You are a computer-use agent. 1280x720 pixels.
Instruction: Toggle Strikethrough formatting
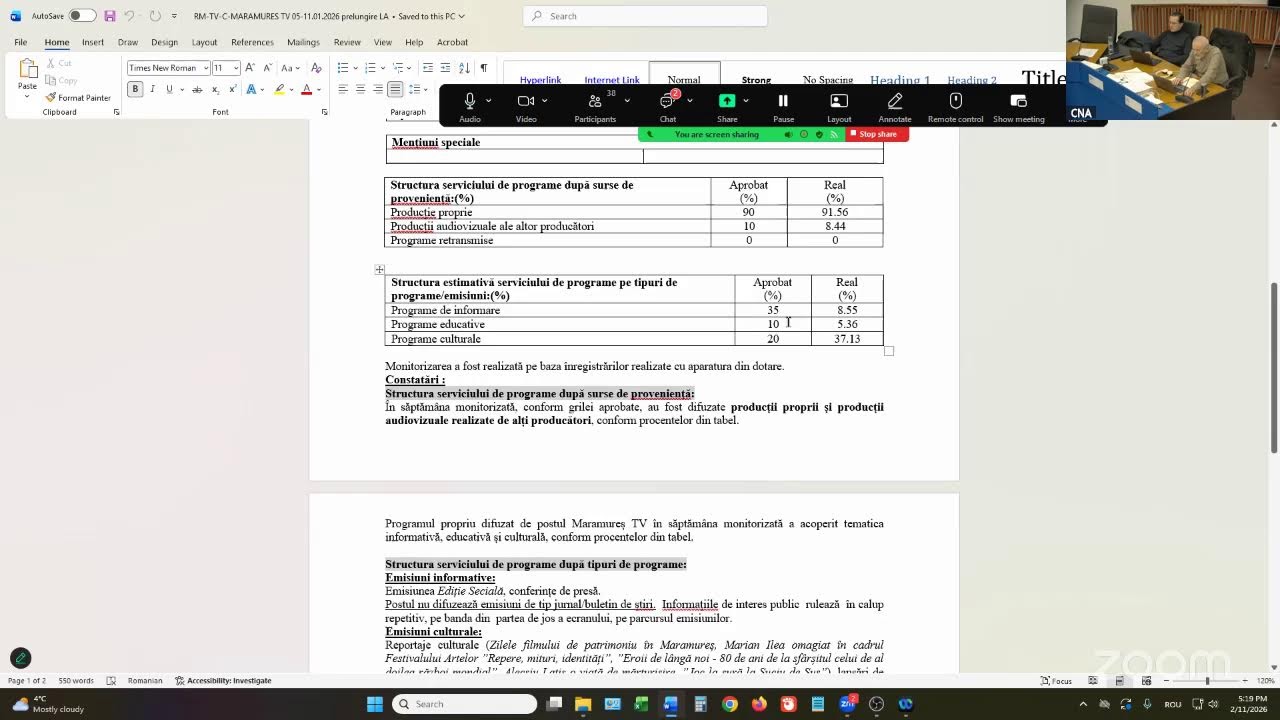click(197, 89)
